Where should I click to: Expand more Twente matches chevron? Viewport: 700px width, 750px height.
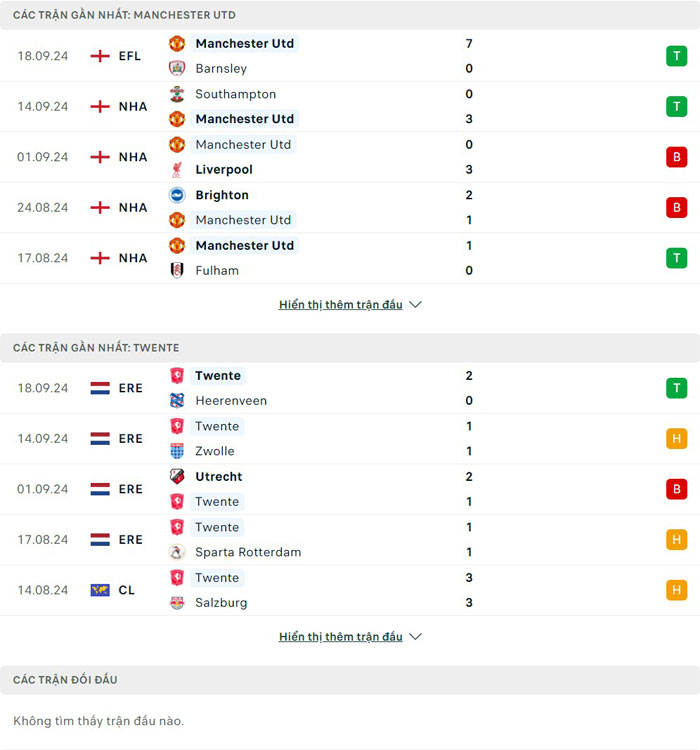[x=416, y=637]
